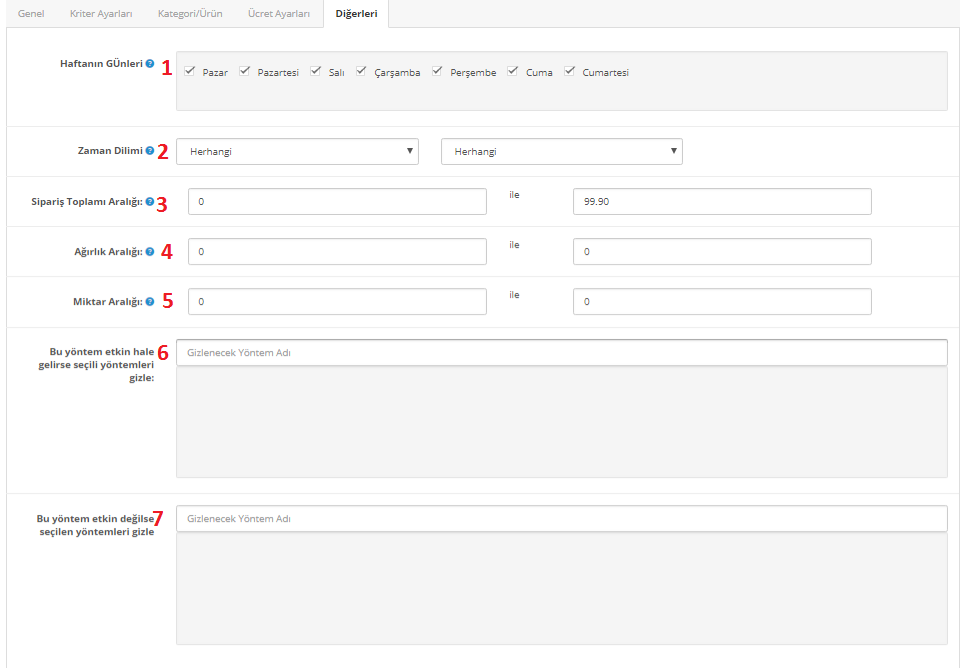
Task: Uncheck the Pazar checkbox
Action: 190,71
